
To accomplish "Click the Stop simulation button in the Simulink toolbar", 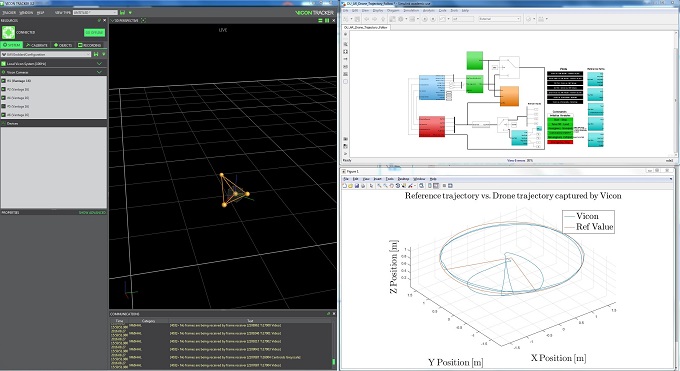I will (x=433, y=19).
